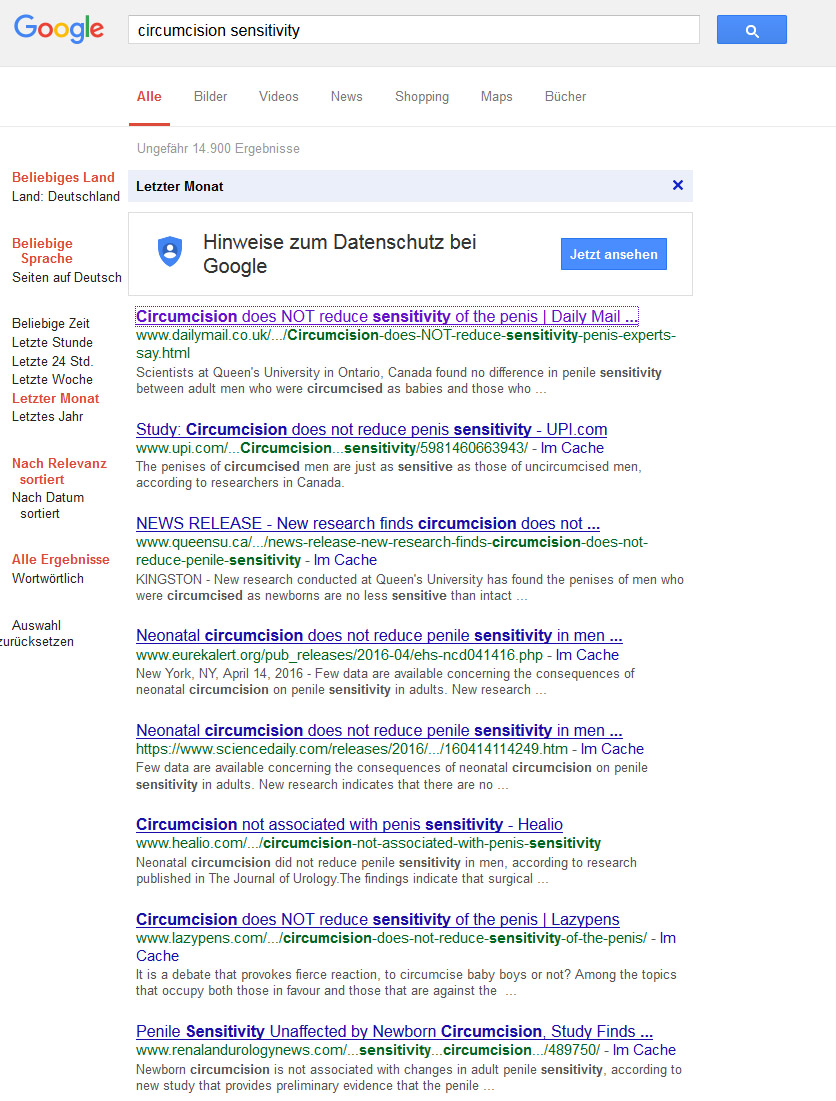836x1101 pixels.
Task: Open the NEWS RELEASE Queen's University result
Action: click(x=368, y=524)
